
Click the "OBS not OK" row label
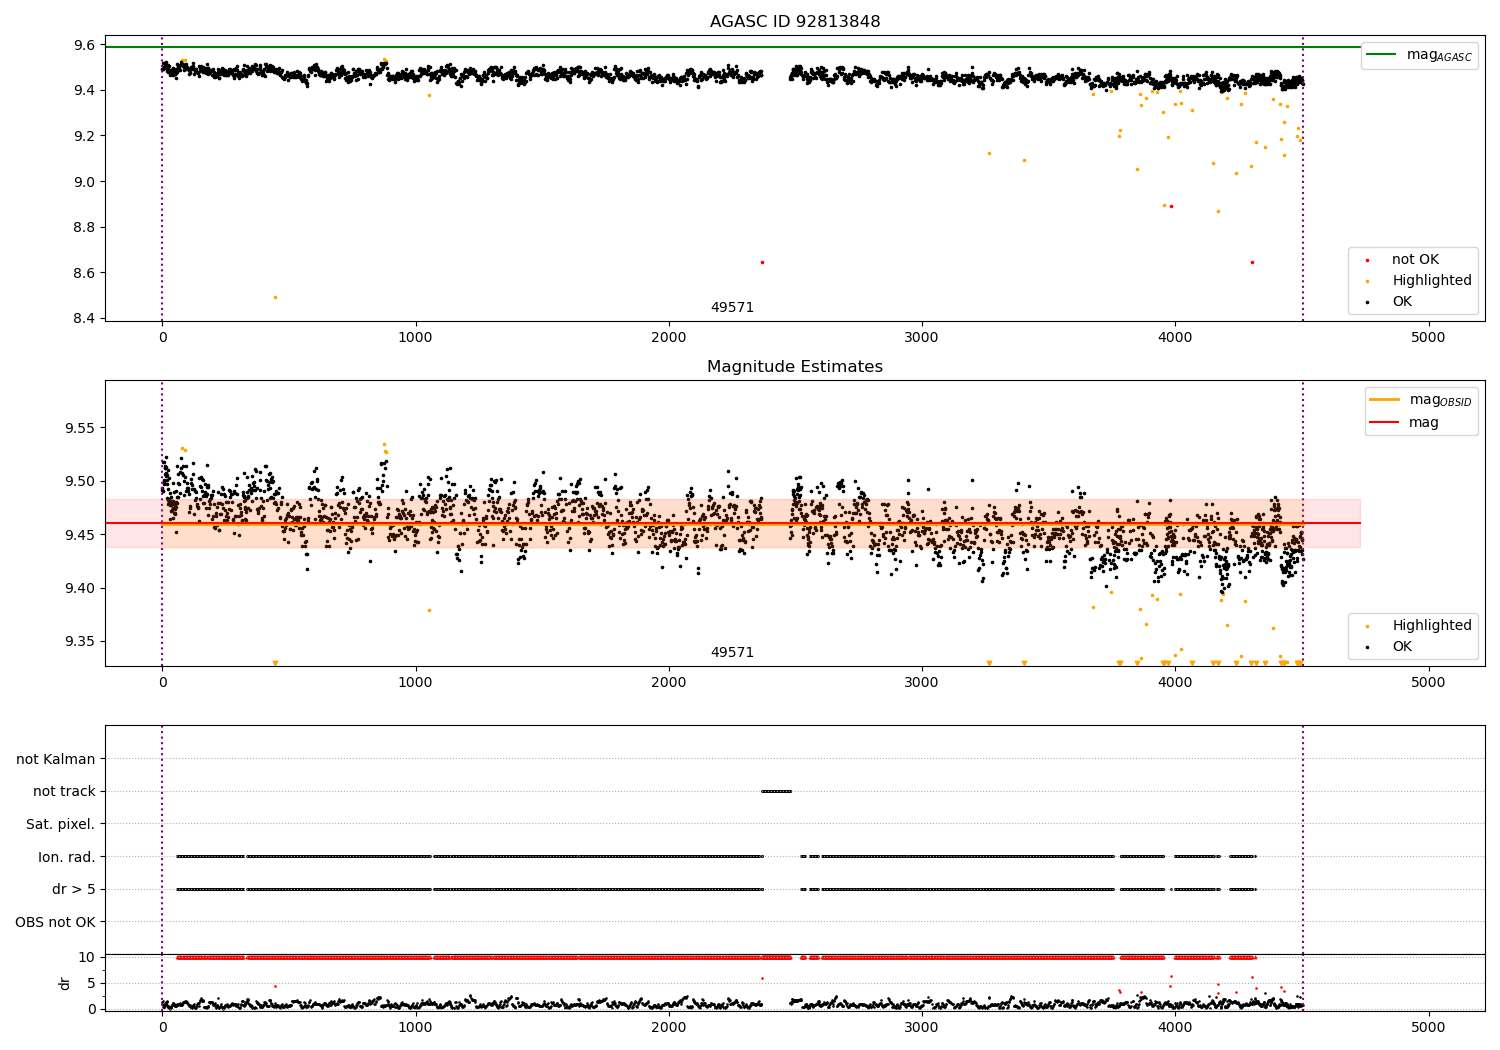click(55, 922)
